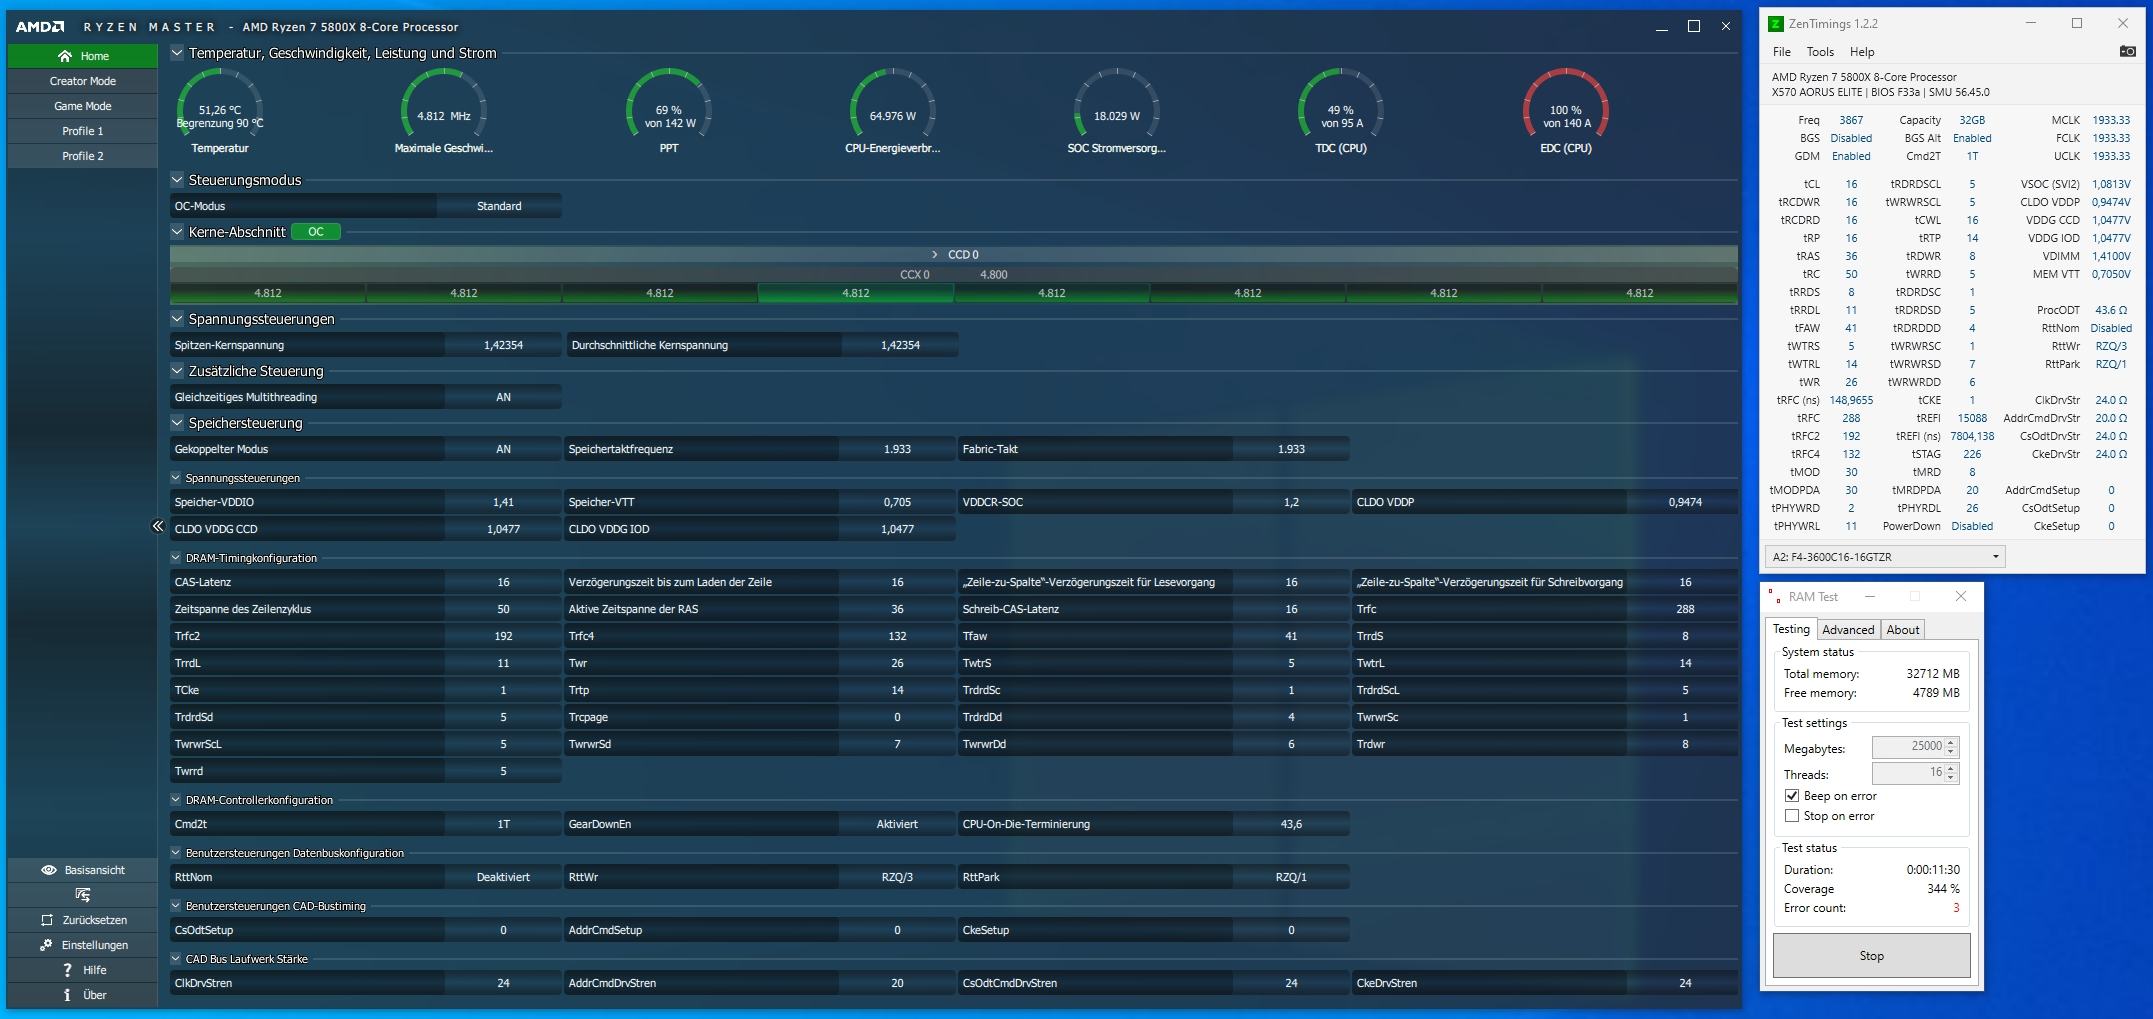This screenshot has height=1019, width=2153.
Task: Collapse DRAM-Timingkonfiguration section
Action: point(176,558)
